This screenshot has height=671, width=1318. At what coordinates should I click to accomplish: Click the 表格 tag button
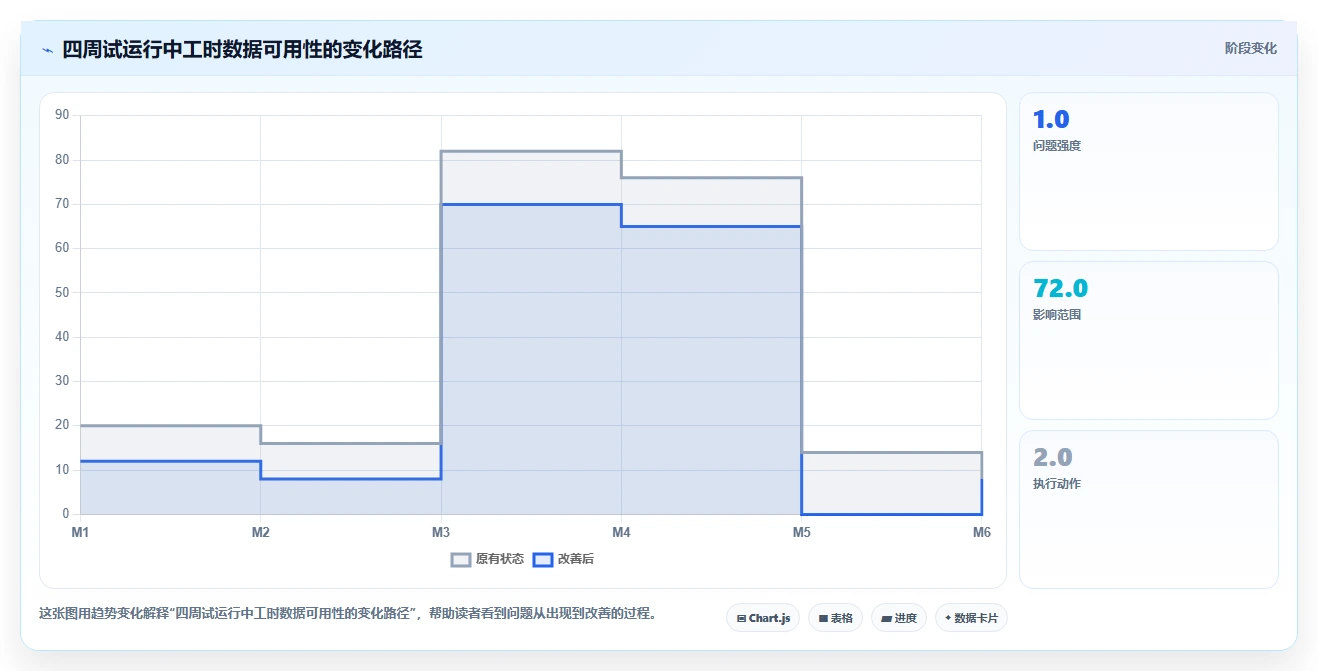coord(835,618)
